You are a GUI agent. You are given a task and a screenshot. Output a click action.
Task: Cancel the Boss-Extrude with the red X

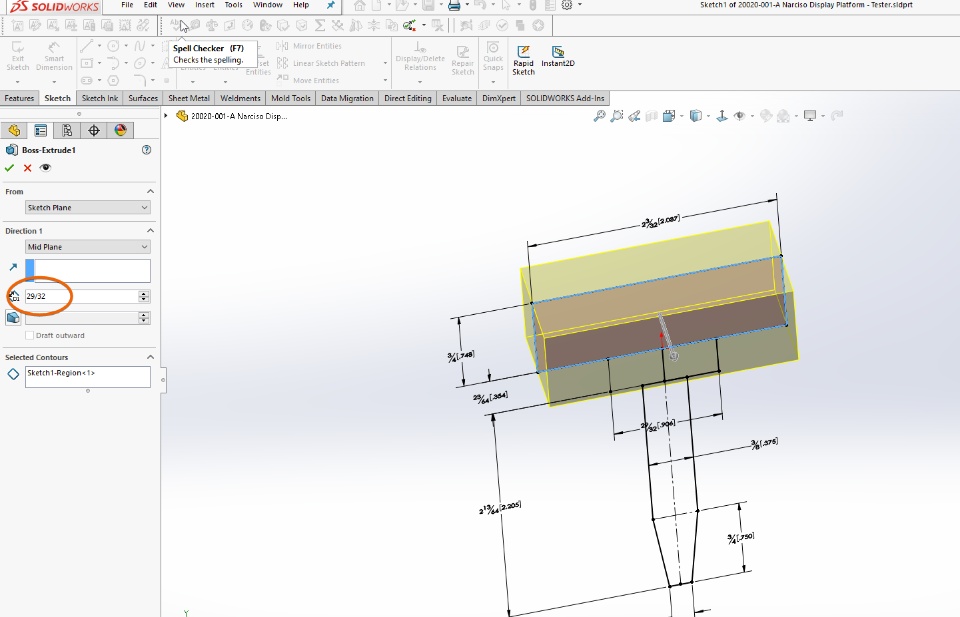pyautogui.click(x=28, y=168)
